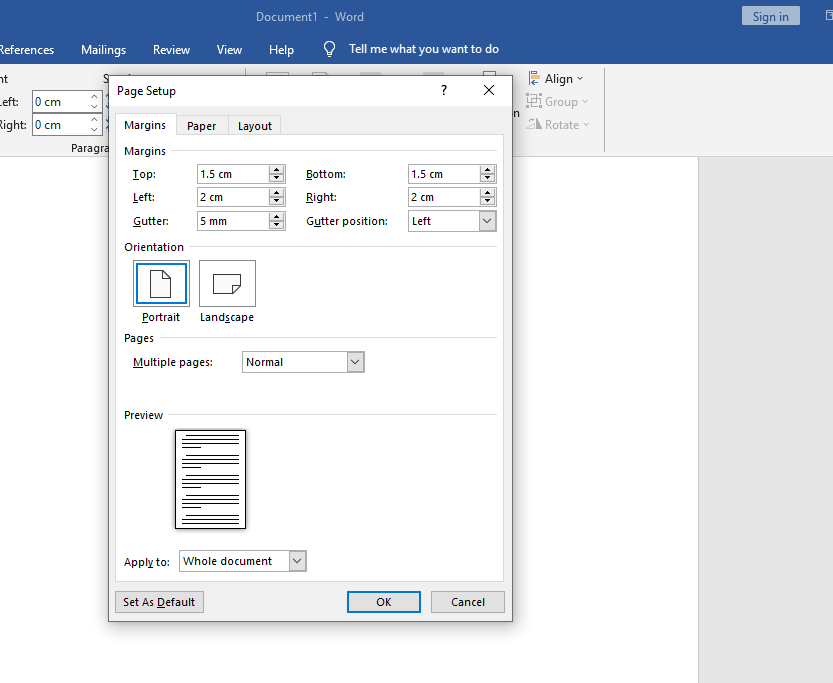Open the Align dropdown in ribbon
The width and height of the screenshot is (833, 683).
[x=558, y=79]
